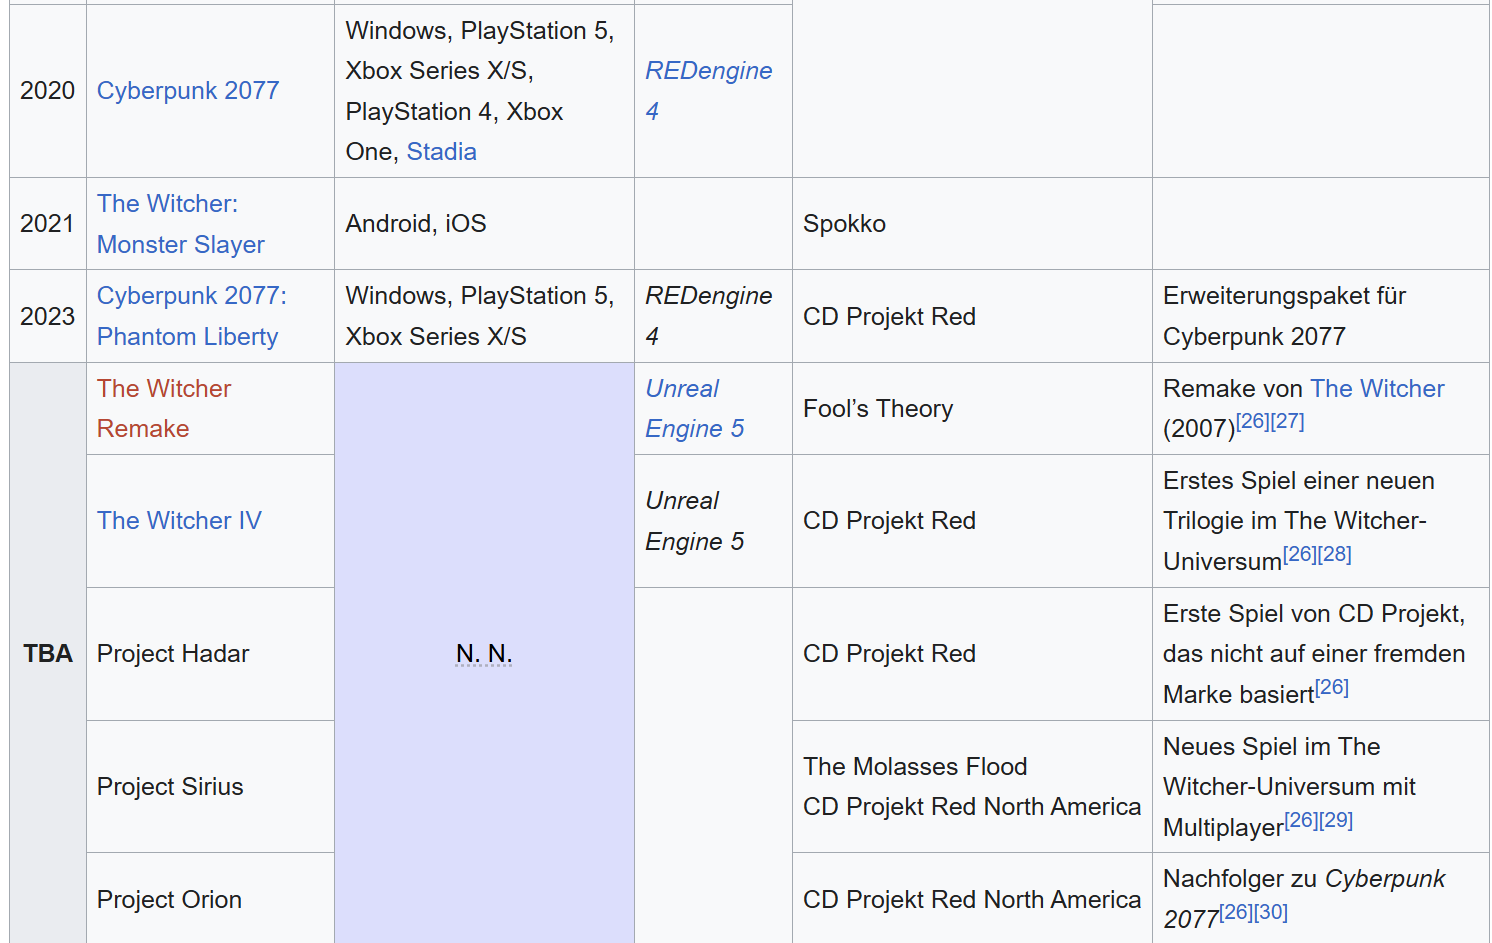Click the TBA year cell
Image resolution: width=1492 pixels, height=943 pixels.
pos(48,653)
